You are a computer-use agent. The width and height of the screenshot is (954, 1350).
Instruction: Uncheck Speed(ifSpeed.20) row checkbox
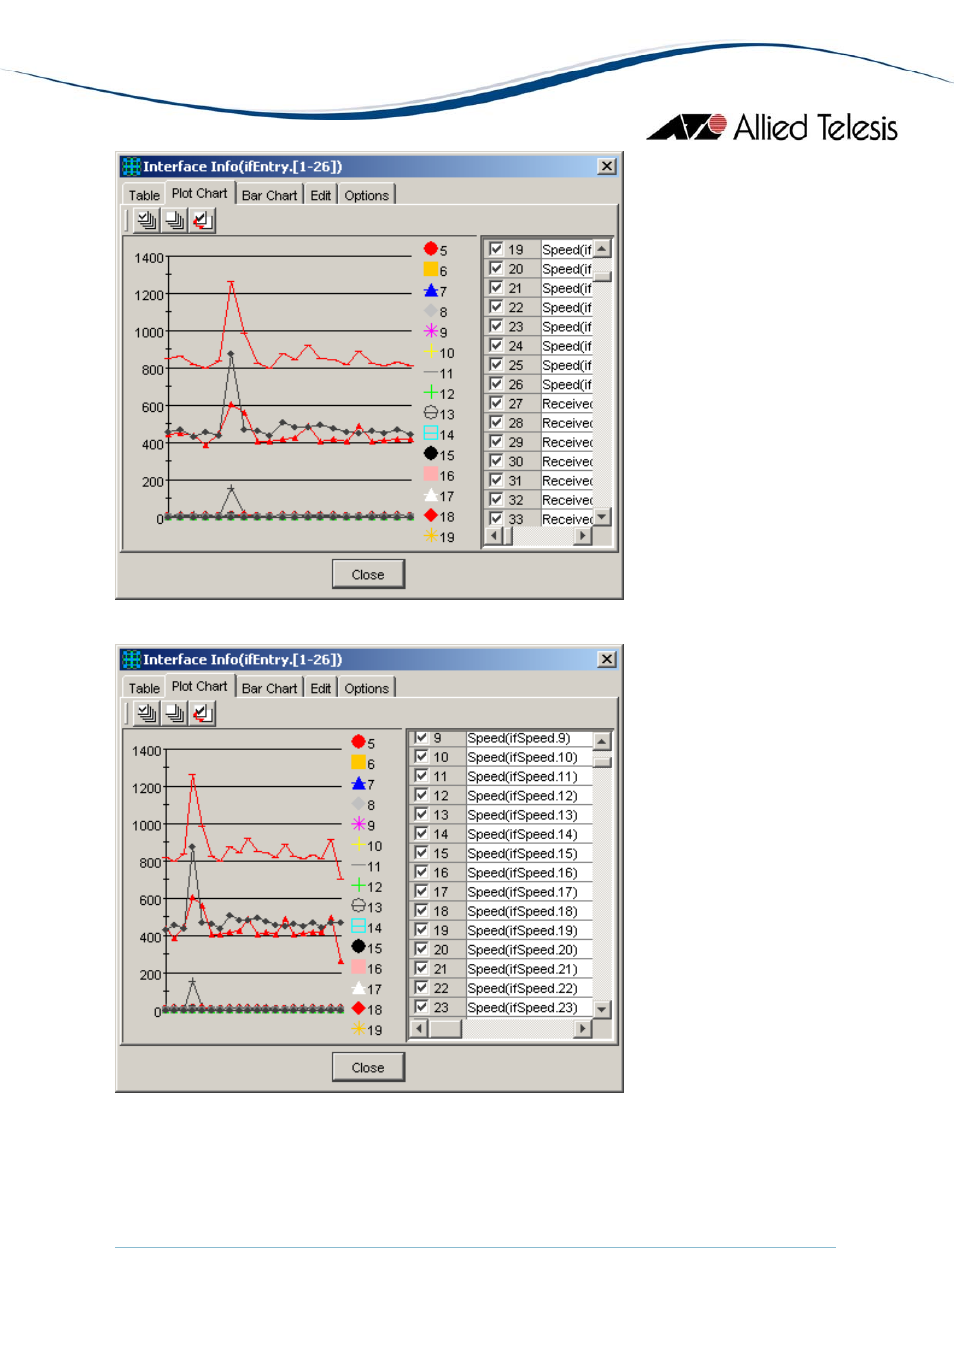(421, 949)
